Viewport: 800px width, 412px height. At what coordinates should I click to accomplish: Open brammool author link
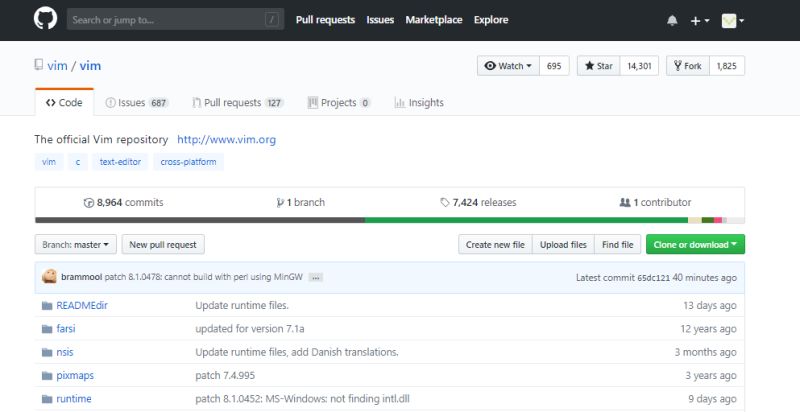point(82,277)
